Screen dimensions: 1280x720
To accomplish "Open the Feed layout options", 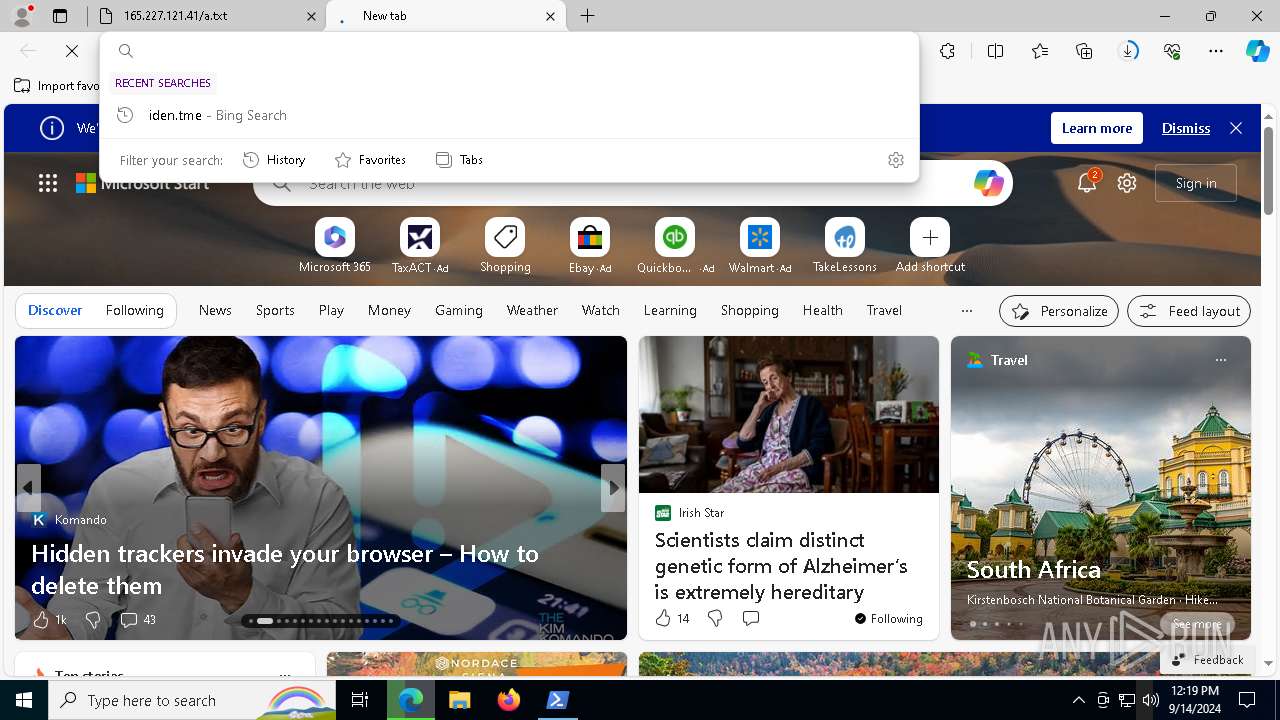I will [x=1189, y=311].
